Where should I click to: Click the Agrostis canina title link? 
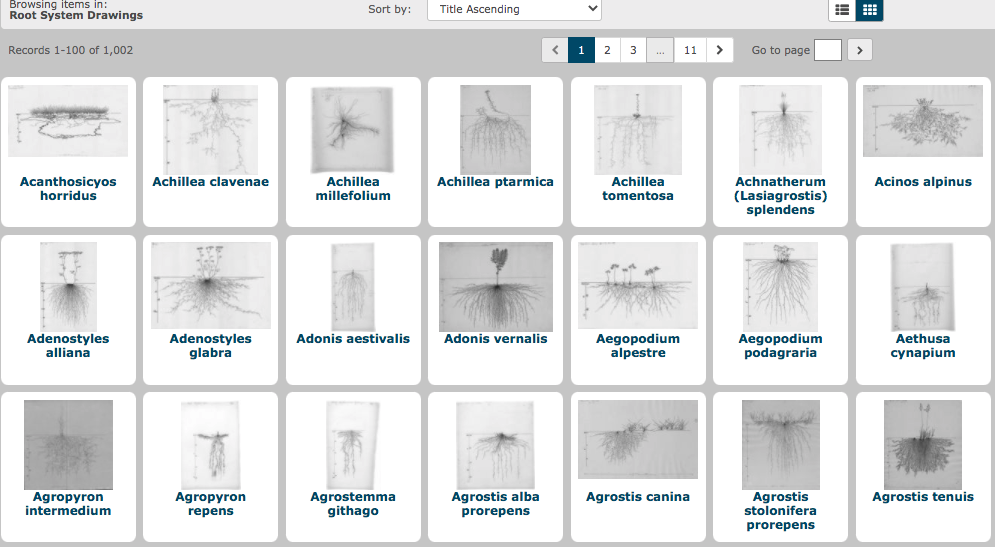point(638,497)
